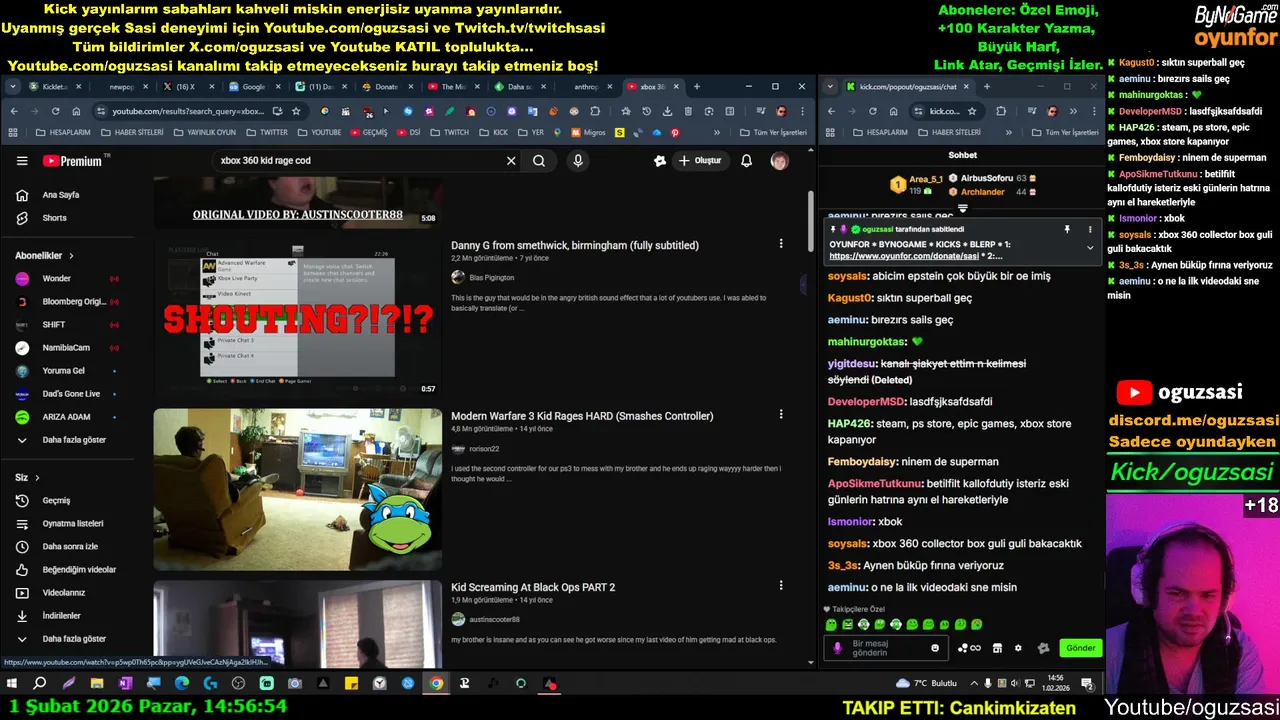Open the TWITCH bookmarks folder
The width and height of the screenshot is (1280, 720).
(x=449, y=132)
